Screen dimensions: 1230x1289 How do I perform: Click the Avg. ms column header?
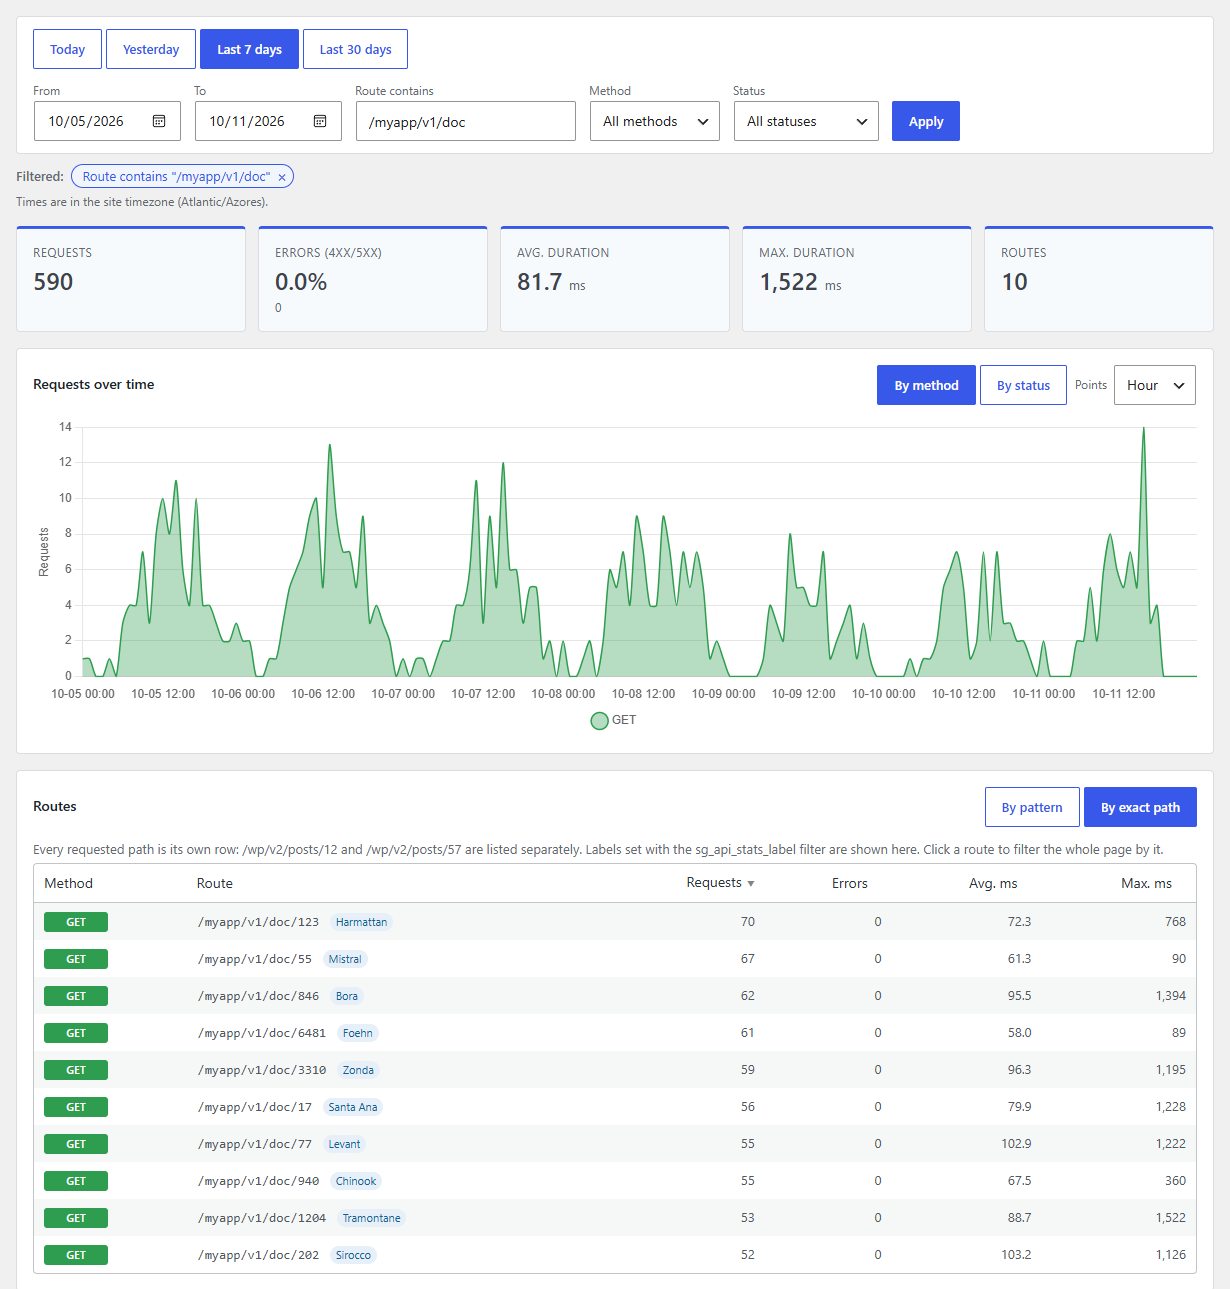point(993,884)
